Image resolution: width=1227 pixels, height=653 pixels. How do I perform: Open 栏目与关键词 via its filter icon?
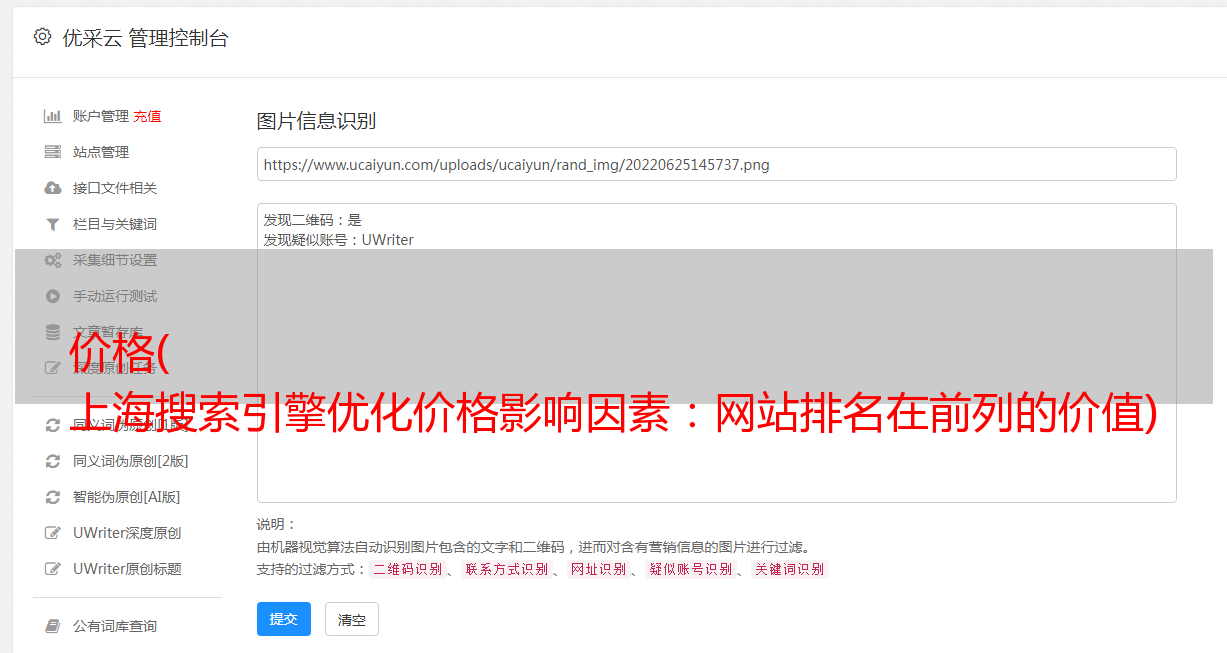point(53,224)
